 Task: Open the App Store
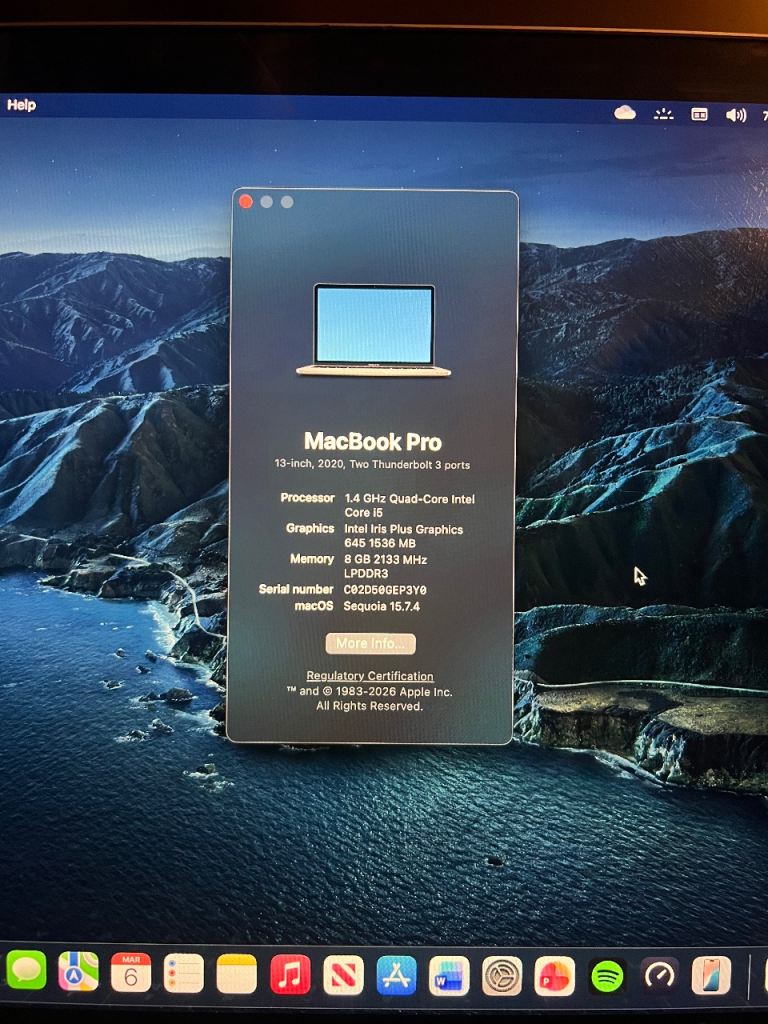click(396, 975)
